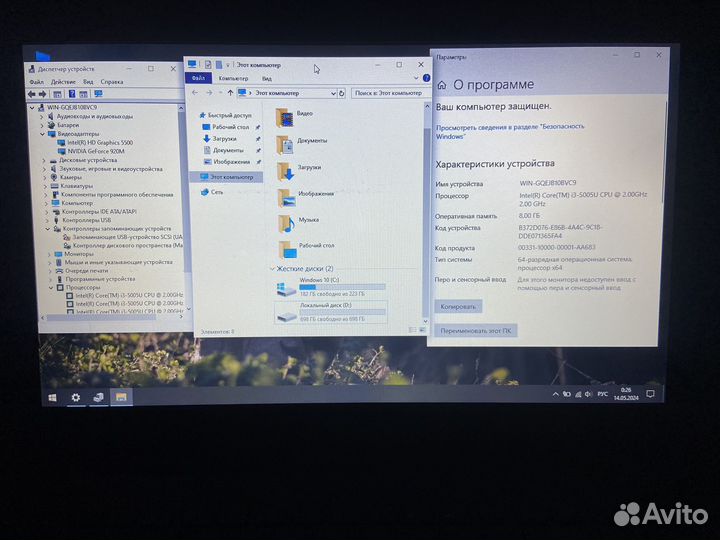Go up one level with Up arrow
This screenshot has width=720, height=540.
pos(230,93)
